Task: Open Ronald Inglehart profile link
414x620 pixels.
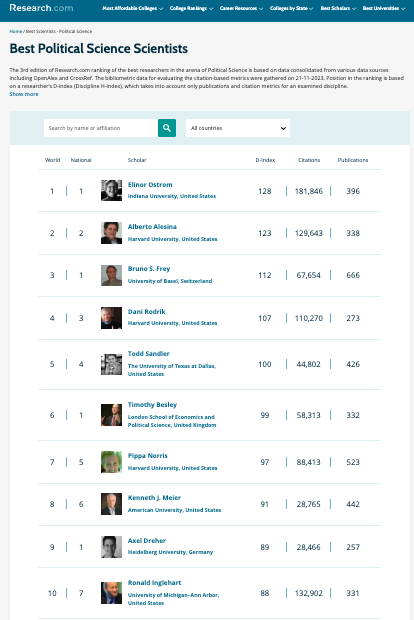Action: [x=155, y=582]
